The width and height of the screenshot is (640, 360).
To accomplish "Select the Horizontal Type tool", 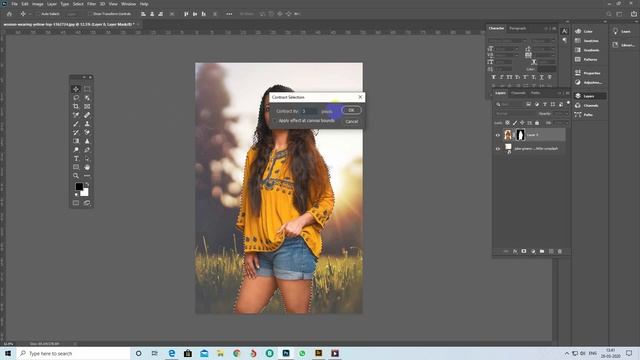I will coord(76,158).
